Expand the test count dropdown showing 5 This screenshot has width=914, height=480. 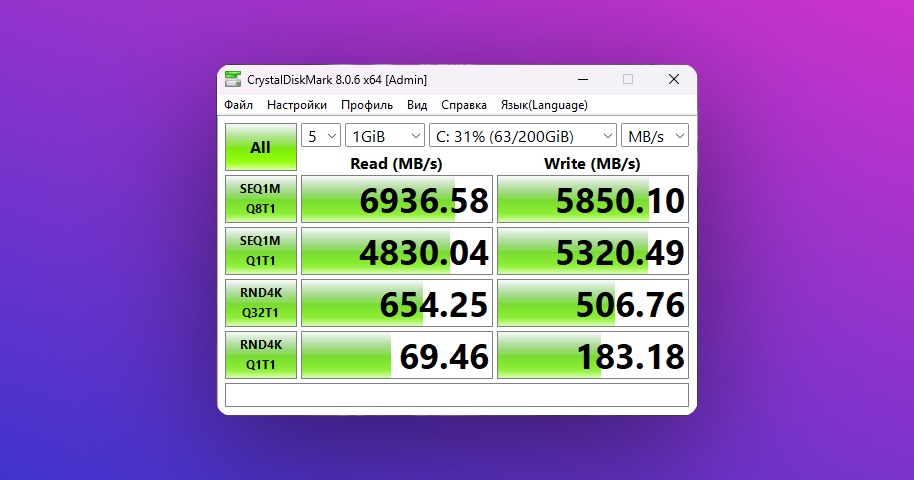click(x=321, y=136)
